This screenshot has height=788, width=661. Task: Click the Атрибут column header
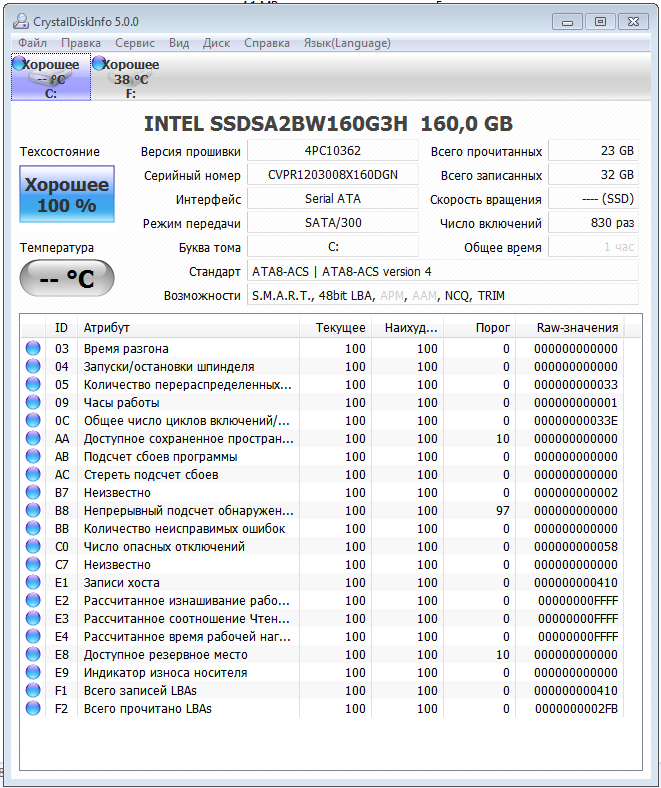pyautogui.click(x=188, y=328)
